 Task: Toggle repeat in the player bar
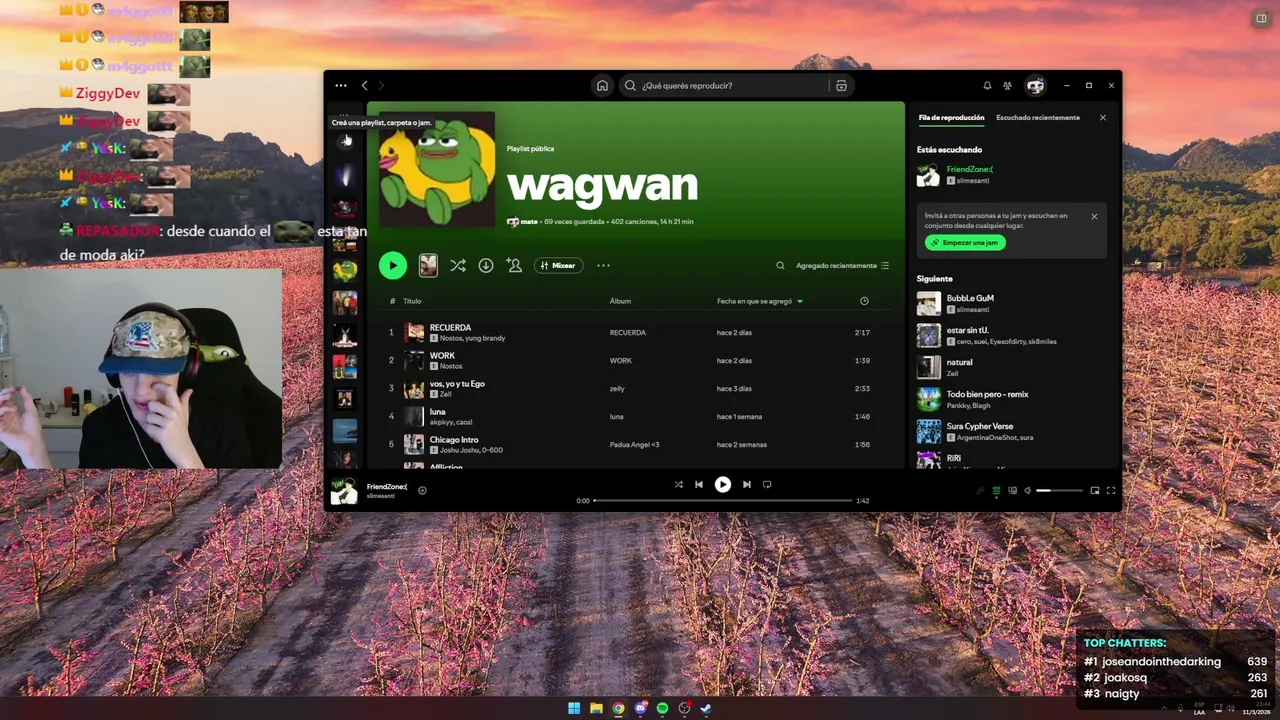[x=767, y=485]
